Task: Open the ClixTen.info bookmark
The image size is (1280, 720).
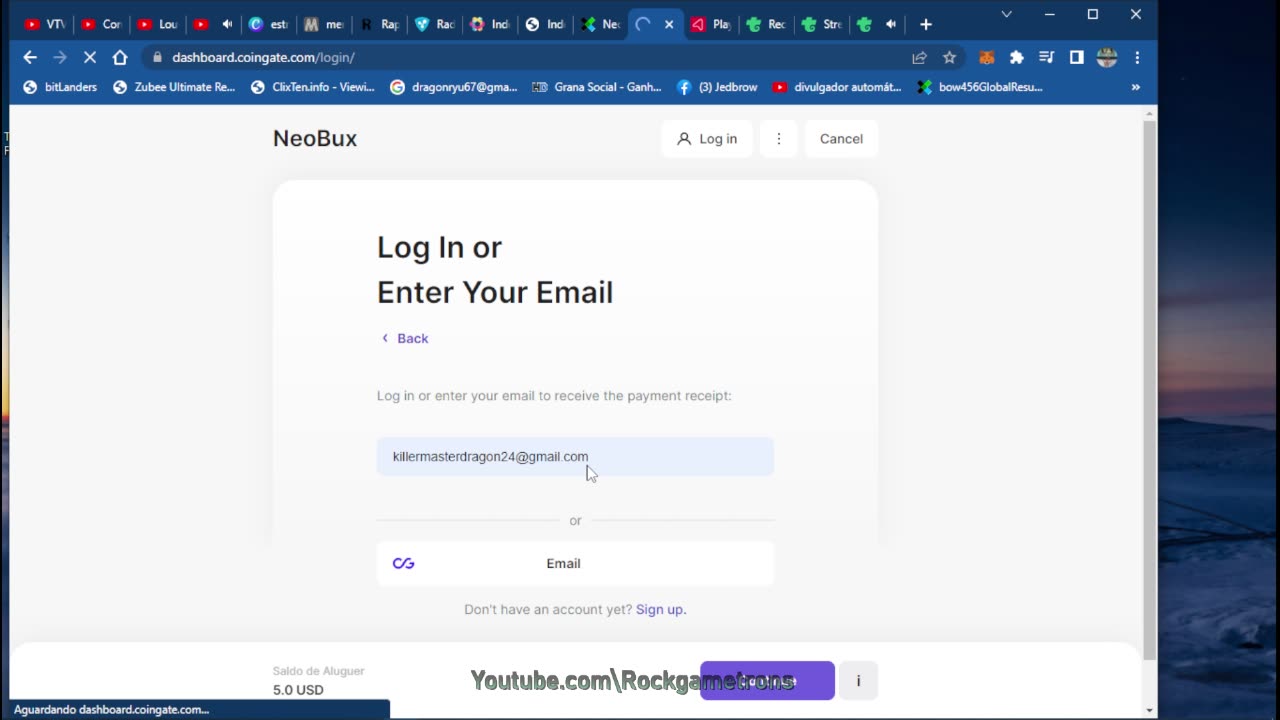Action: coord(312,87)
